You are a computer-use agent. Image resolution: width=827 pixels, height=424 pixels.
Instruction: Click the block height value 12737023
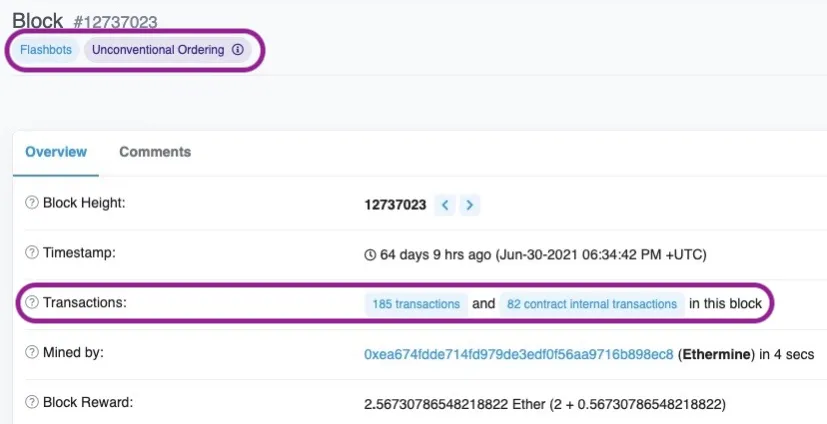tap(395, 205)
